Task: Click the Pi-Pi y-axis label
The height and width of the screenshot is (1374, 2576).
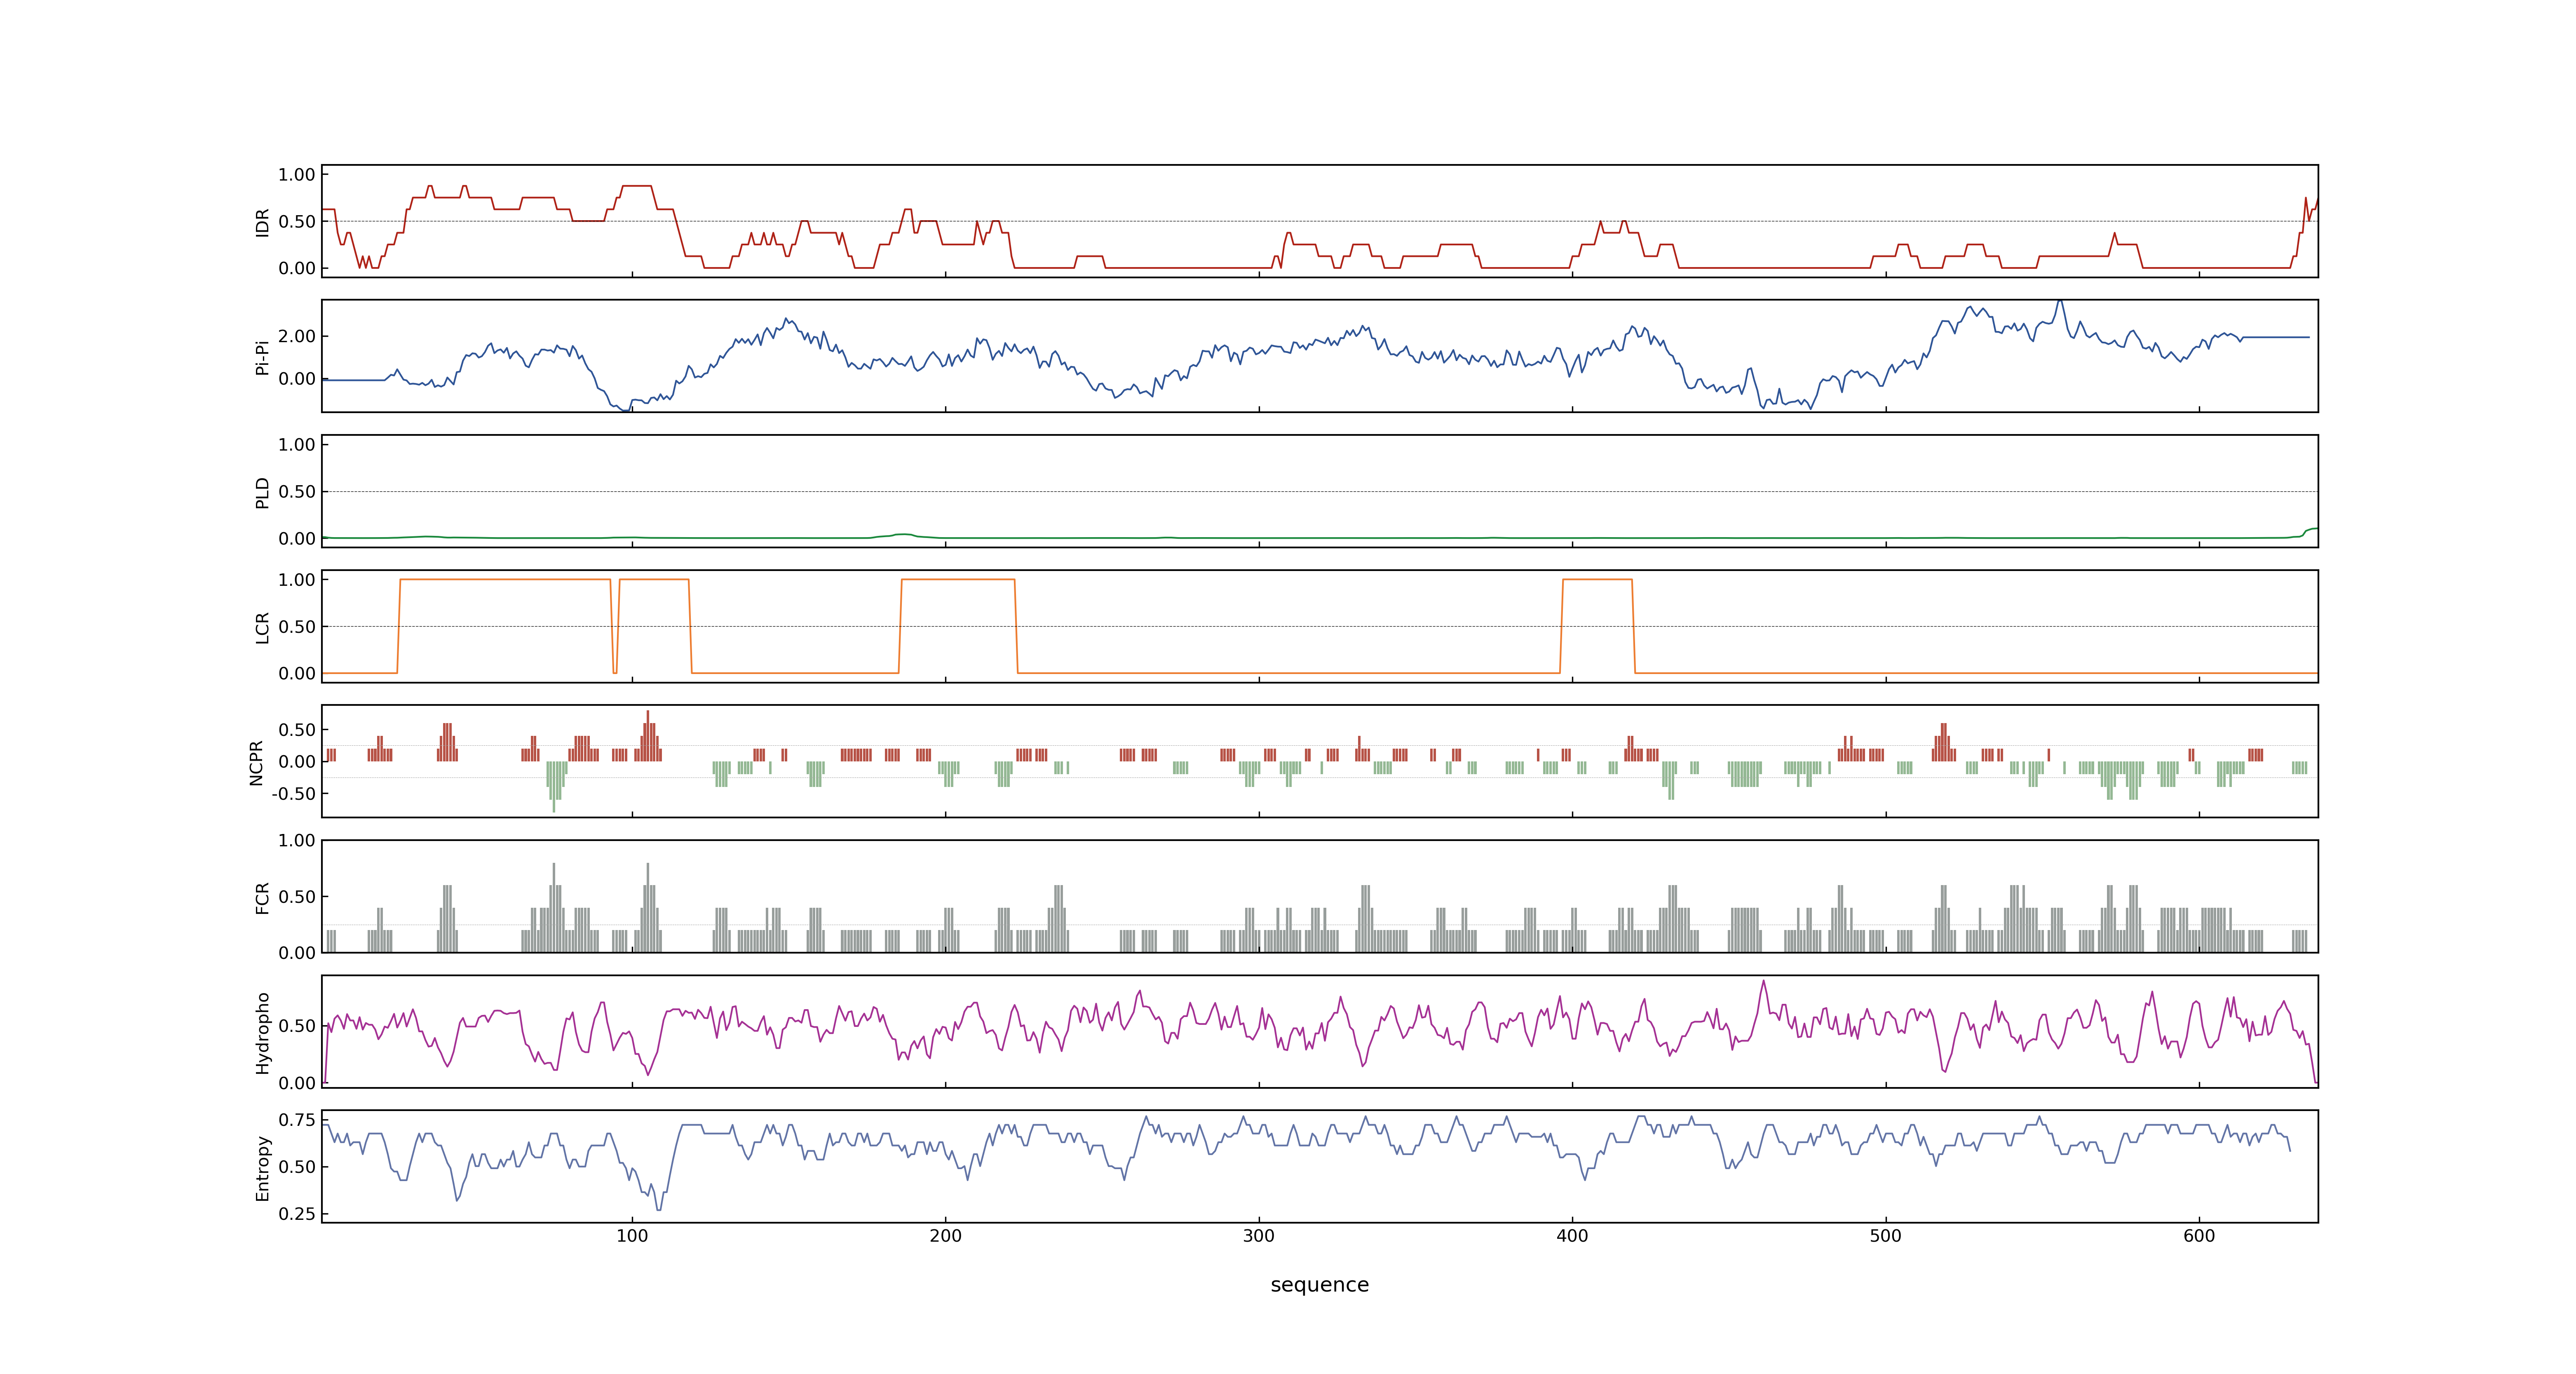Action: click(262, 357)
